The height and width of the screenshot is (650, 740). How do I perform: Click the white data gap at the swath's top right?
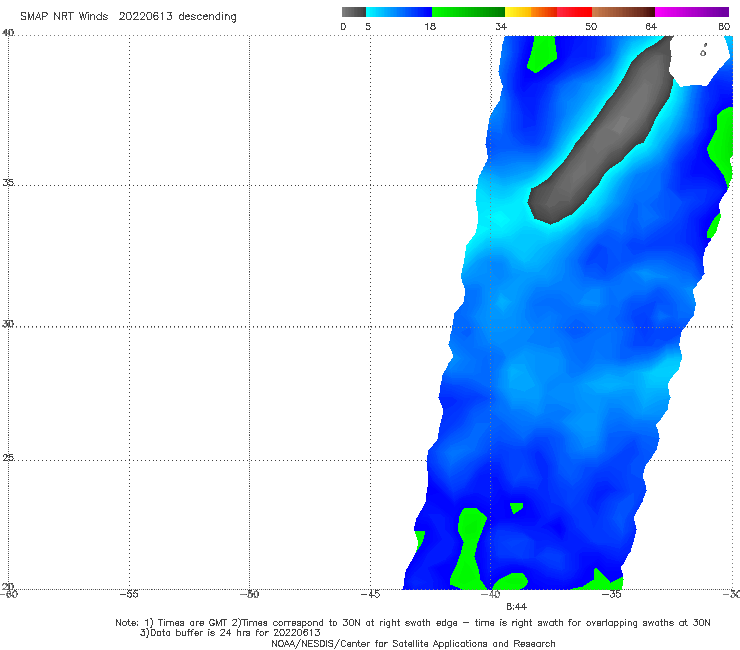[699, 60]
